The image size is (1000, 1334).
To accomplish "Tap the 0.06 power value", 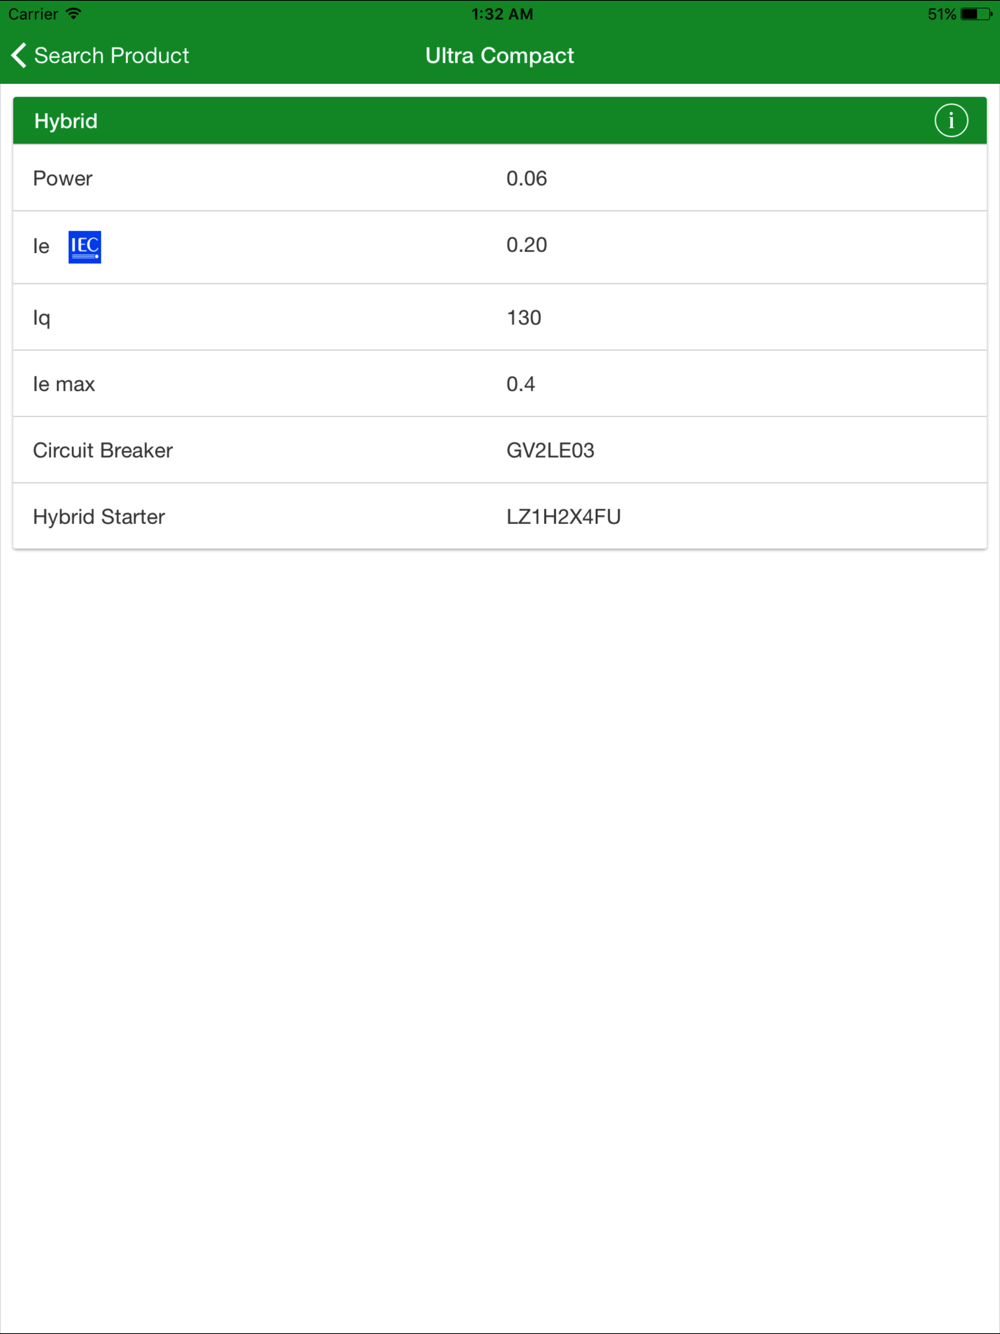I will pyautogui.click(x=527, y=178).
